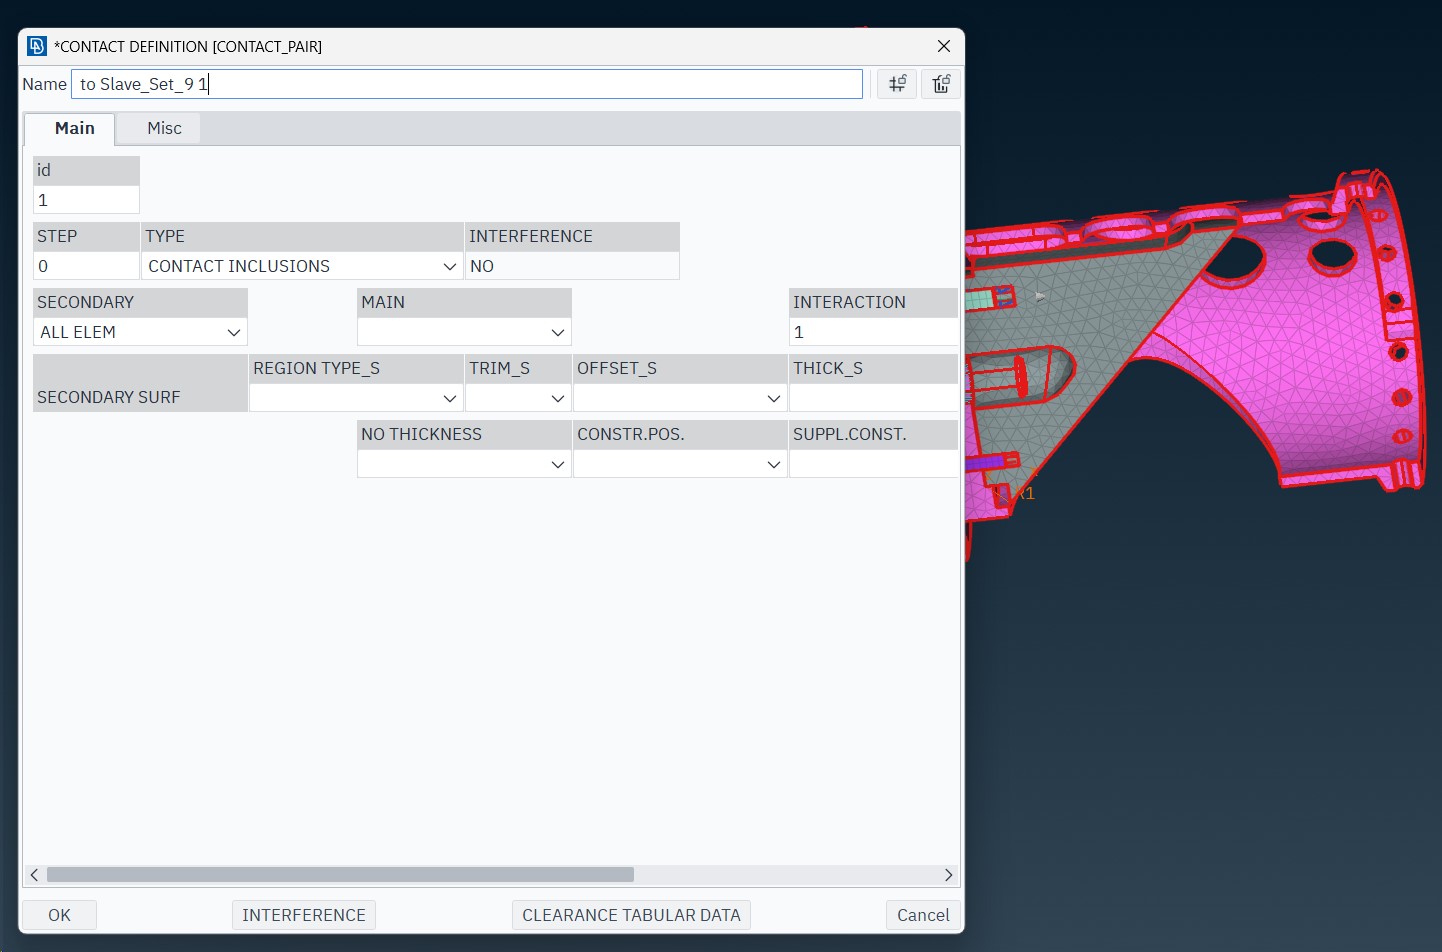This screenshot has width=1442, height=952.
Task: Close the Contact Definition dialog
Action: pyautogui.click(x=943, y=46)
